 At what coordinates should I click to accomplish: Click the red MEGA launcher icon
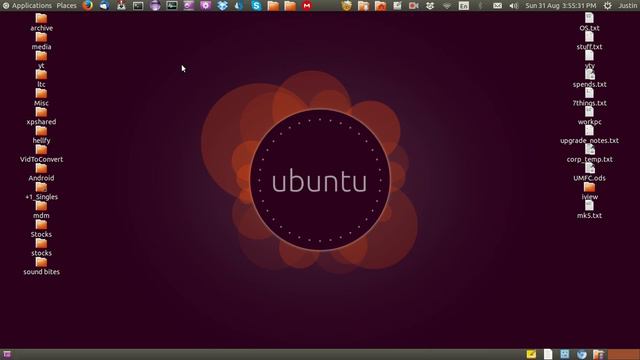[307, 6]
